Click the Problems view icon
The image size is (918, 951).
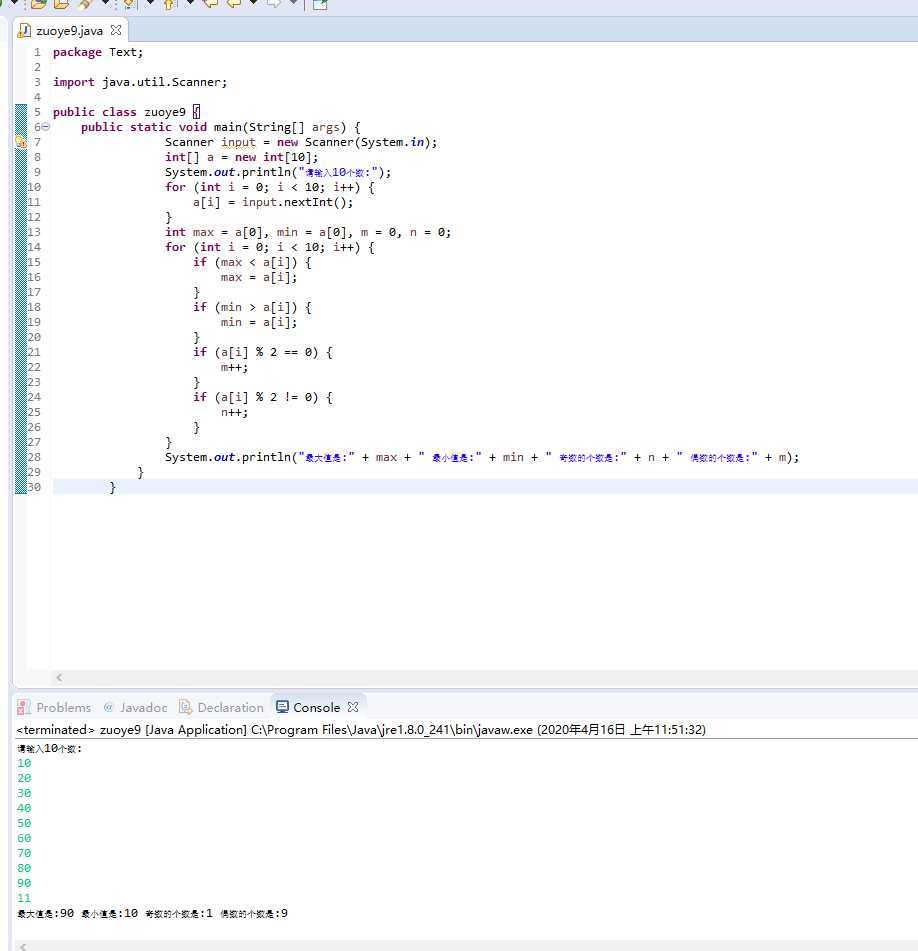click(24, 707)
